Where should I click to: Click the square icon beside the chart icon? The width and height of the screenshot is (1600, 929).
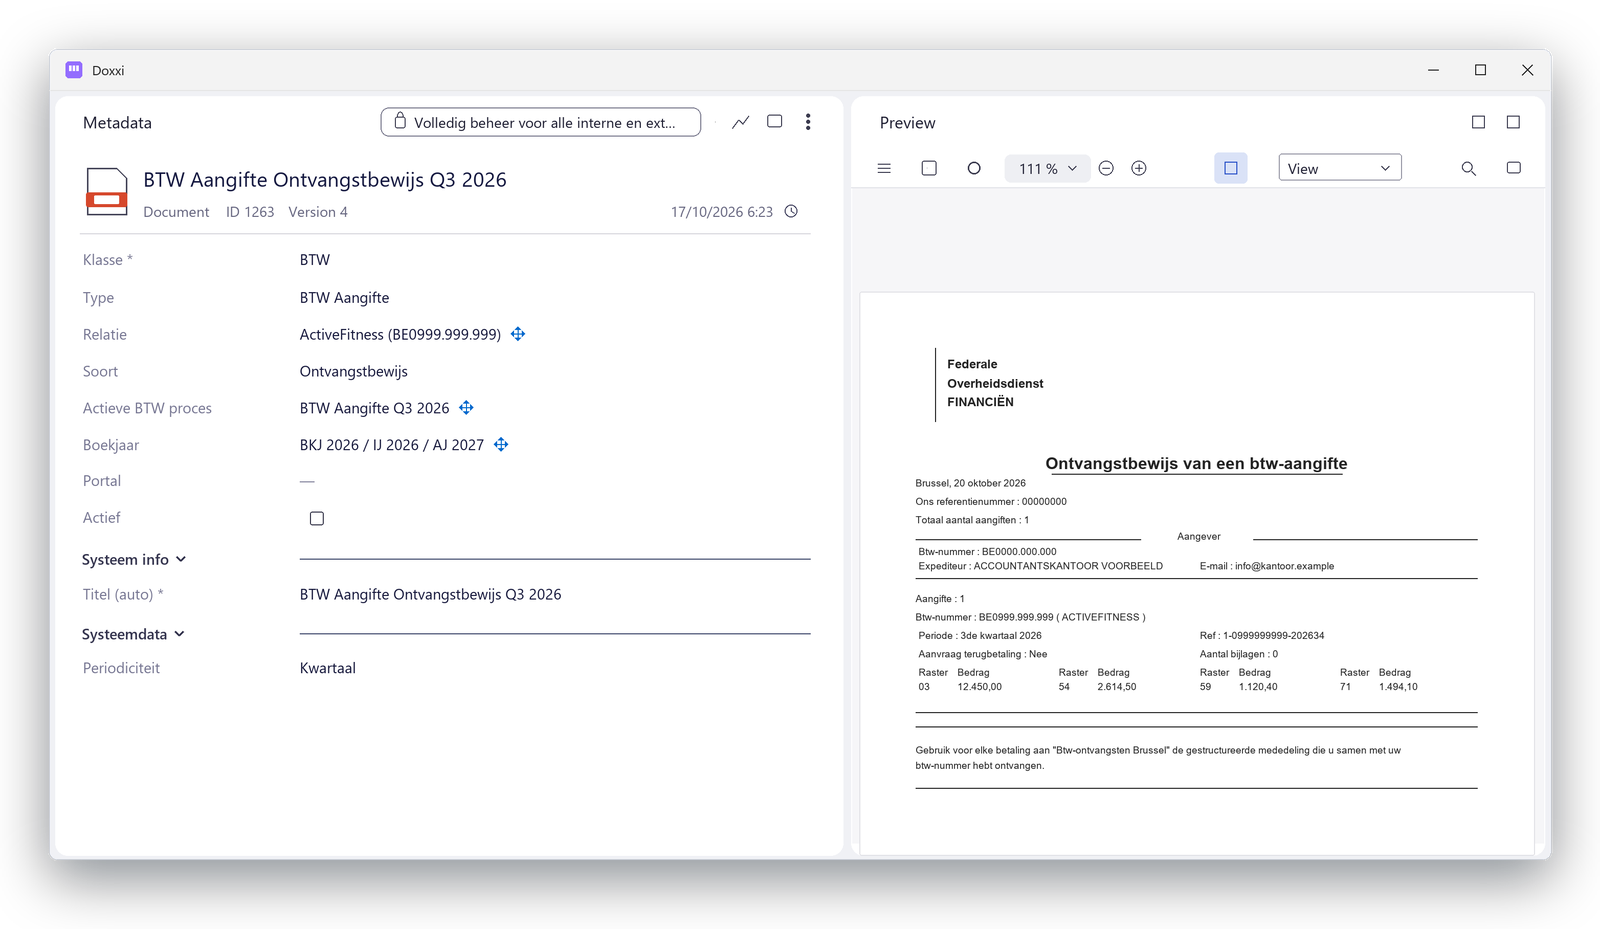(x=775, y=122)
